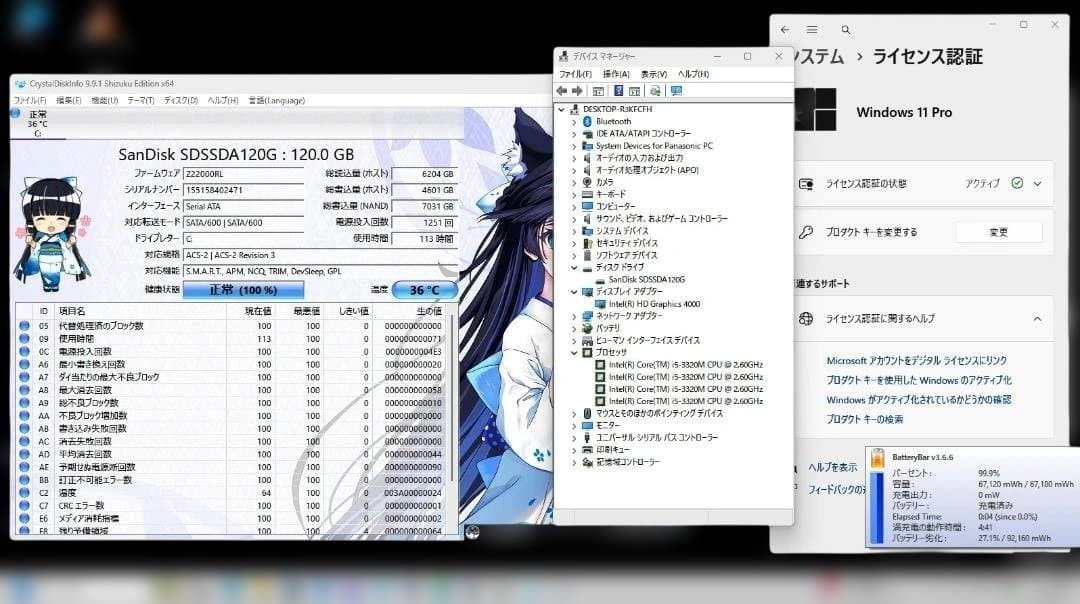Click the ファームウェア value field Z22000RL
The width and height of the screenshot is (1080, 604).
pos(243,174)
